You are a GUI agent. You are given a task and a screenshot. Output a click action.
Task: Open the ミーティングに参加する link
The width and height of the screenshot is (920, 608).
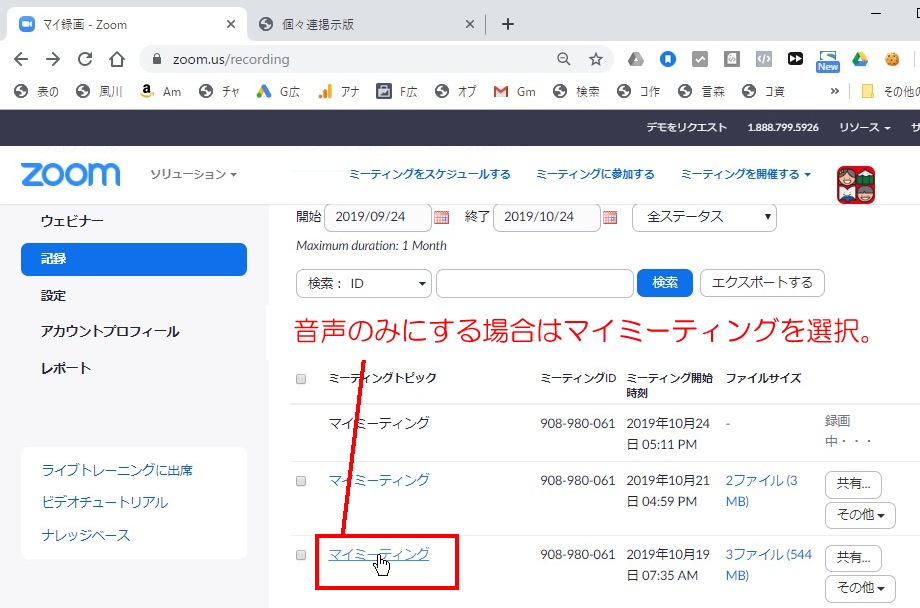click(595, 174)
